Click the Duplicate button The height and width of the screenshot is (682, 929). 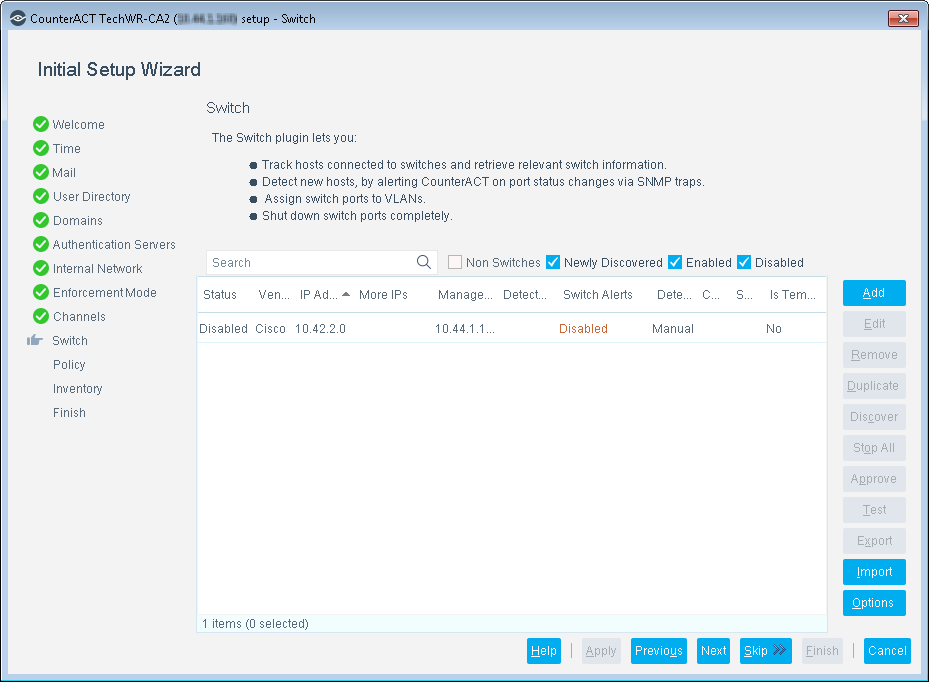874,386
